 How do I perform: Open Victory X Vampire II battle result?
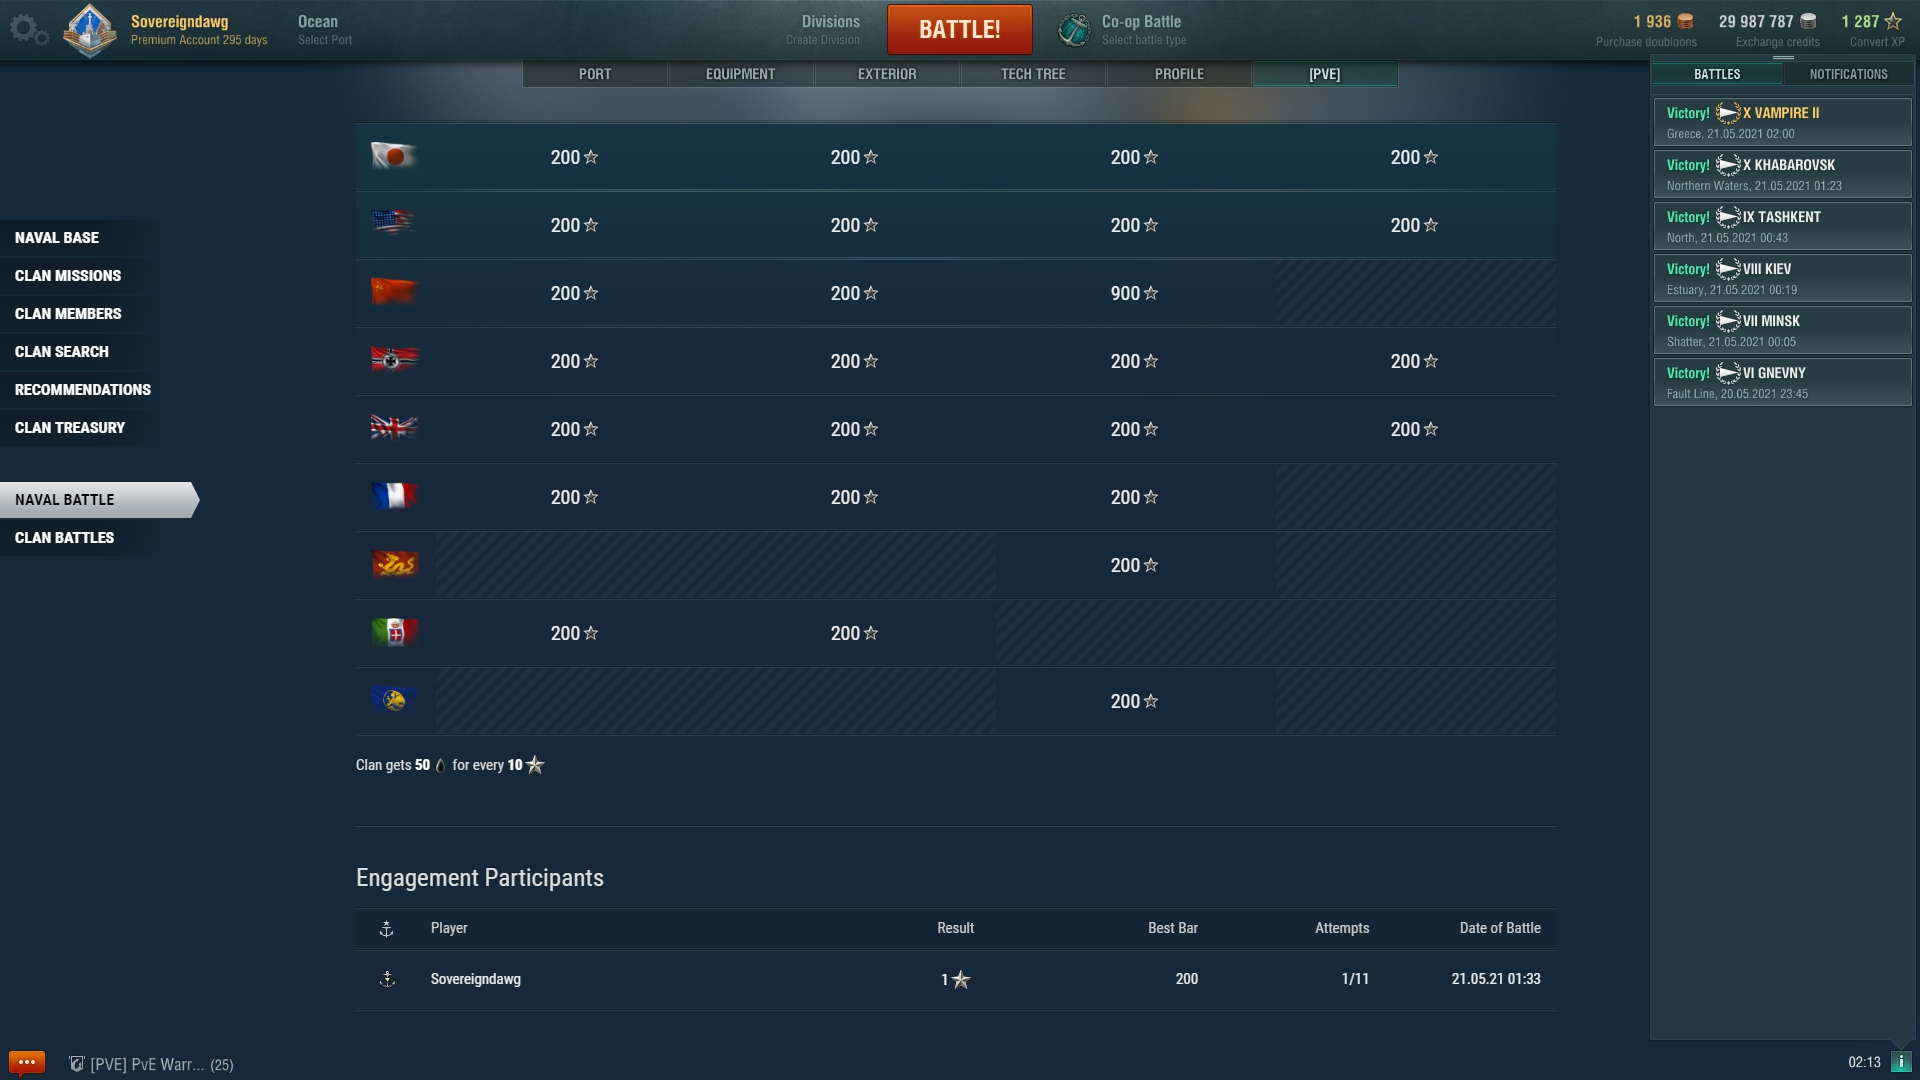point(1781,122)
